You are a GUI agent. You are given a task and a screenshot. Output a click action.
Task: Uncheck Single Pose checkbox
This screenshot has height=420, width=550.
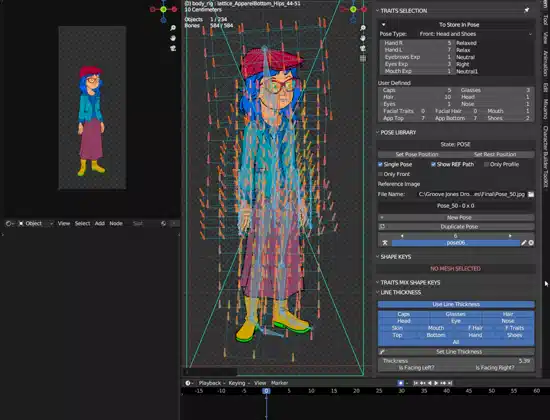pos(380,164)
